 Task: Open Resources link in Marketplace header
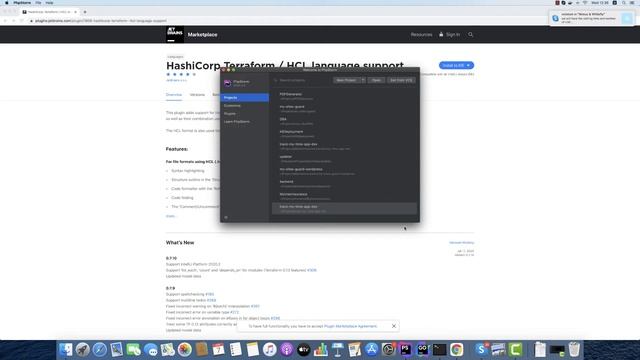coord(421,35)
